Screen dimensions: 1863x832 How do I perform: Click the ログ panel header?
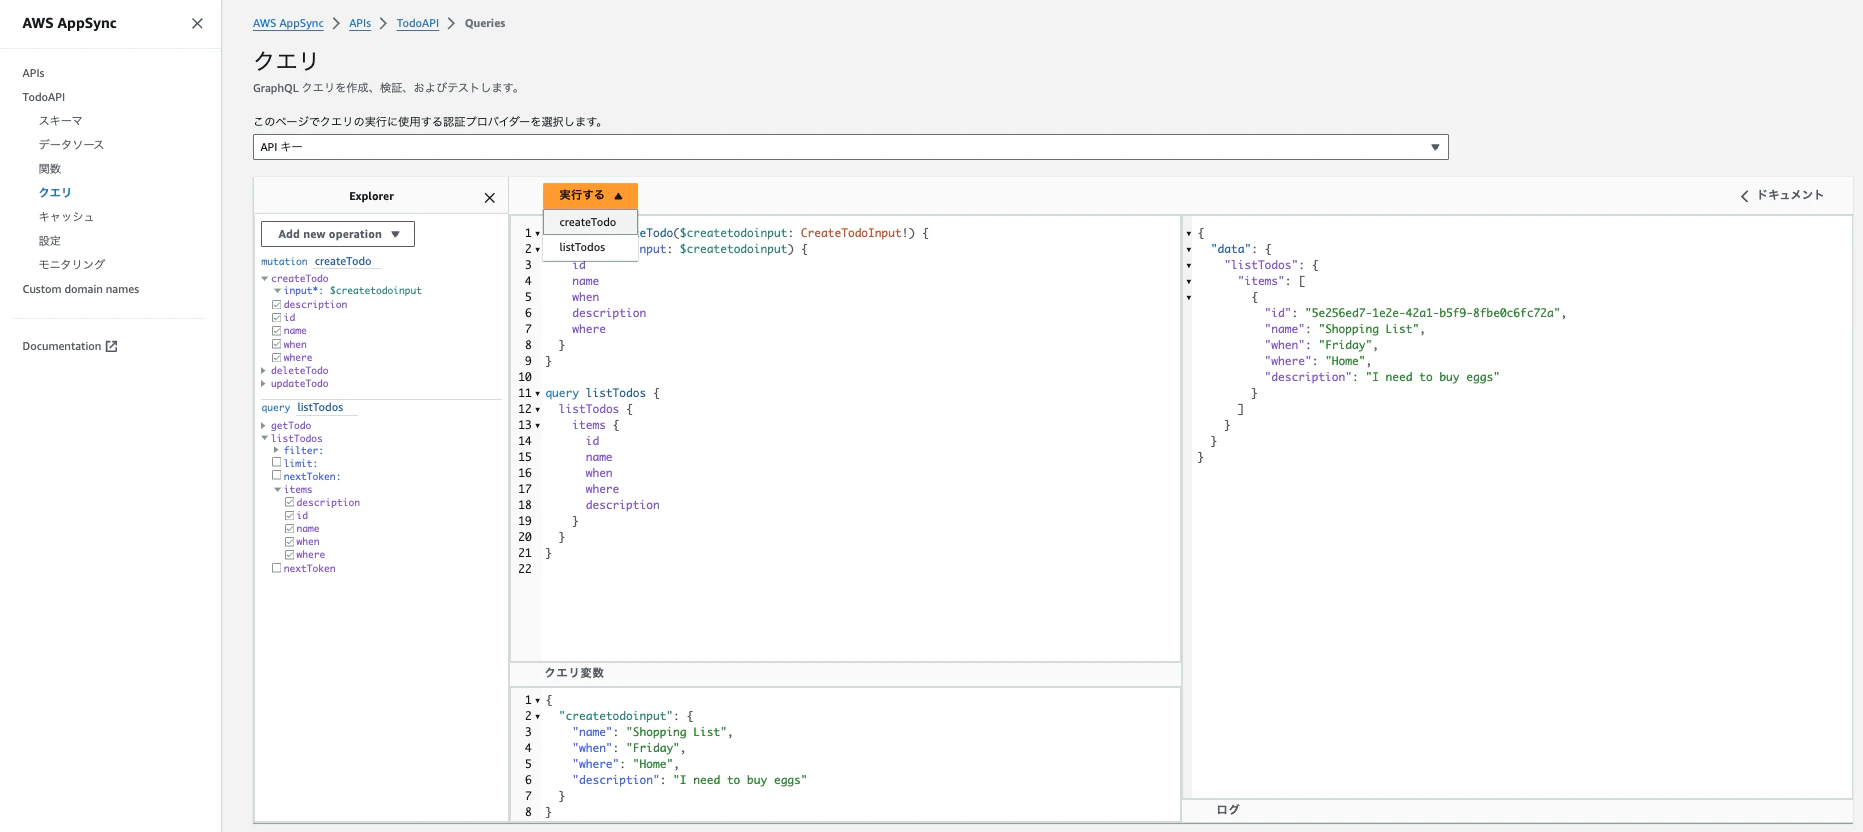click(x=1228, y=810)
